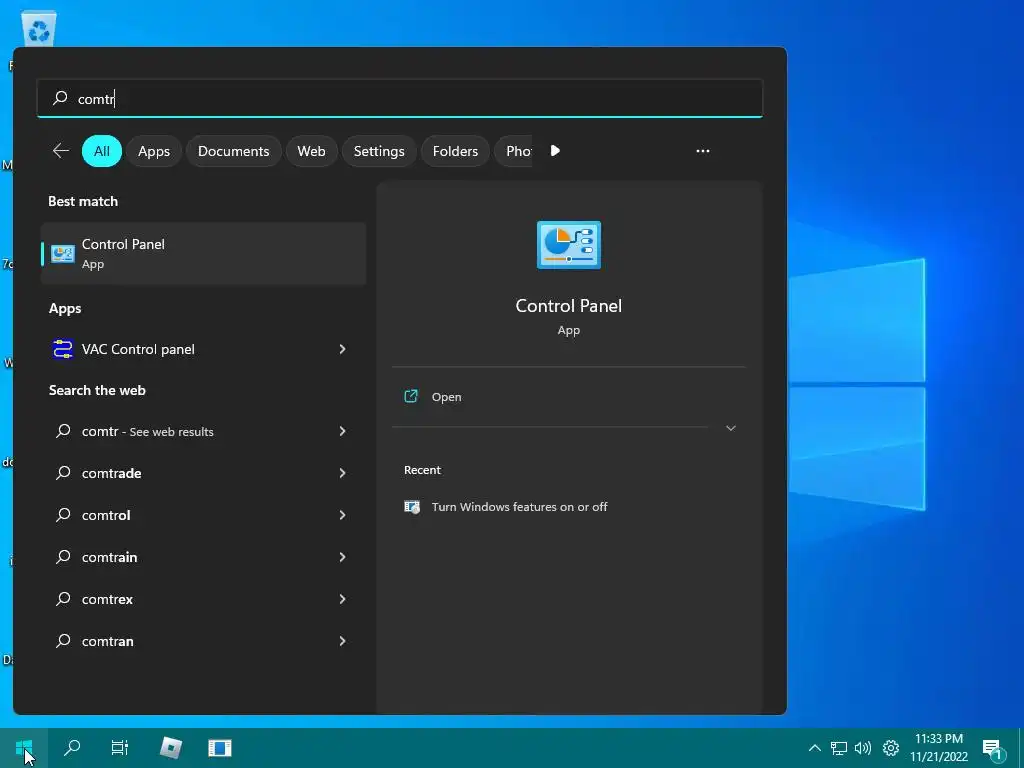The image size is (1024, 768).
Task: Click the search magnifier in the search box
Action: (60, 98)
